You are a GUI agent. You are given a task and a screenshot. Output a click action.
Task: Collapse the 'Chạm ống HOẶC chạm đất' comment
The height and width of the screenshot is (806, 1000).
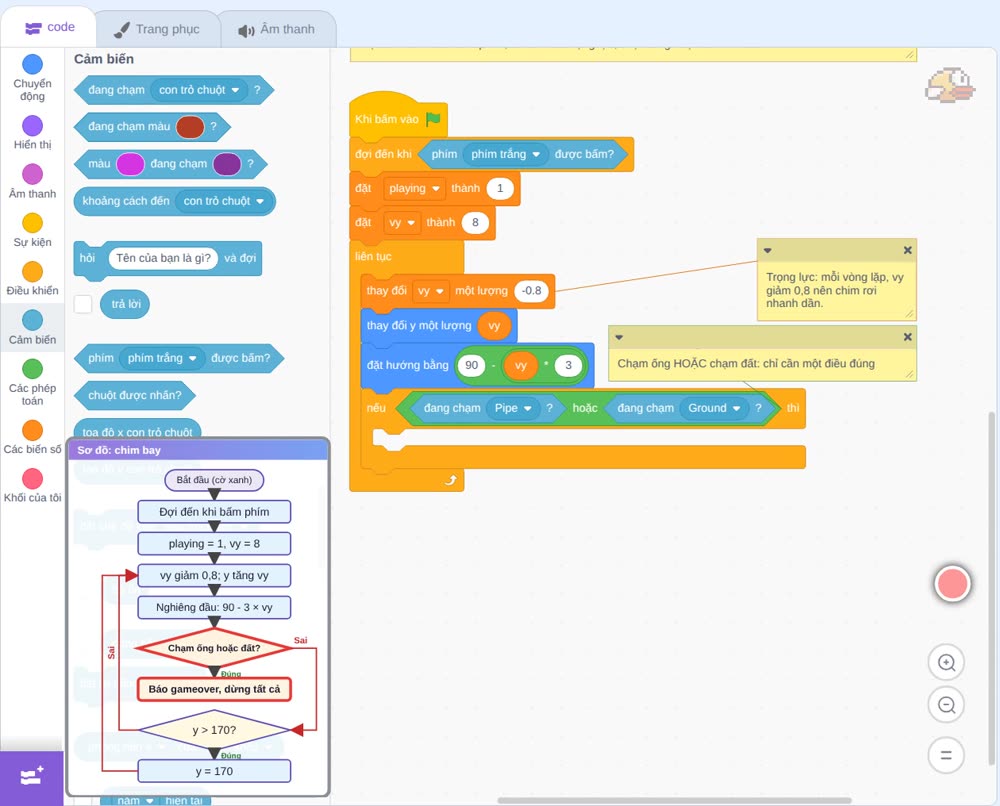click(619, 337)
